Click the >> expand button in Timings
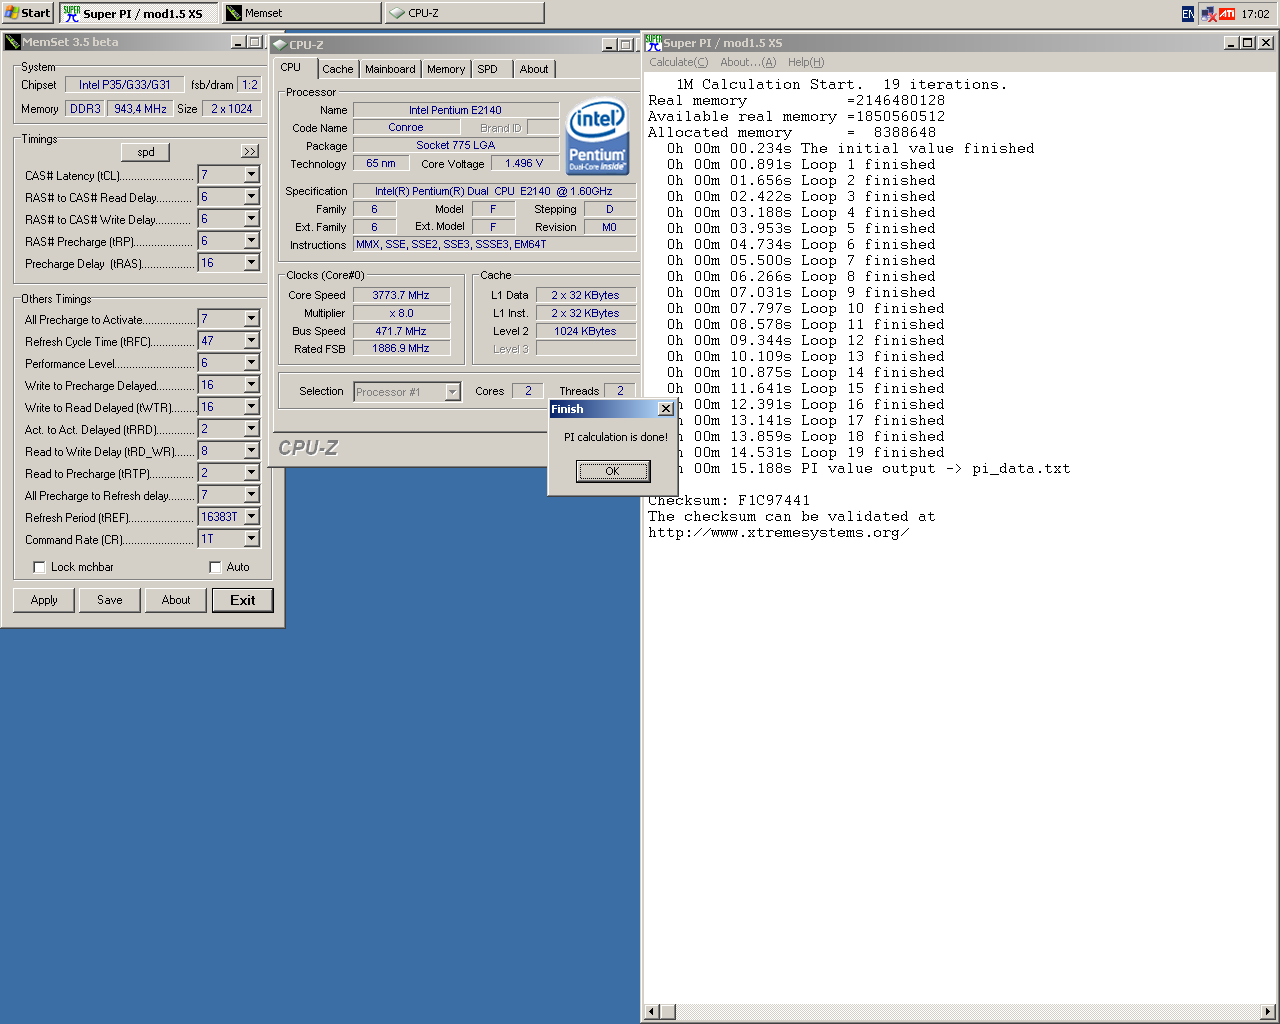This screenshot has width=1280, height=1024. click(250, 151)
